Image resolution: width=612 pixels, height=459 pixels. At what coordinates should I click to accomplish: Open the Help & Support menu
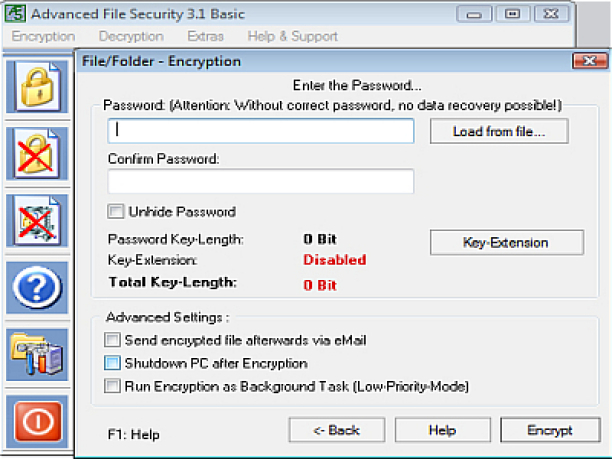point(292,36)
